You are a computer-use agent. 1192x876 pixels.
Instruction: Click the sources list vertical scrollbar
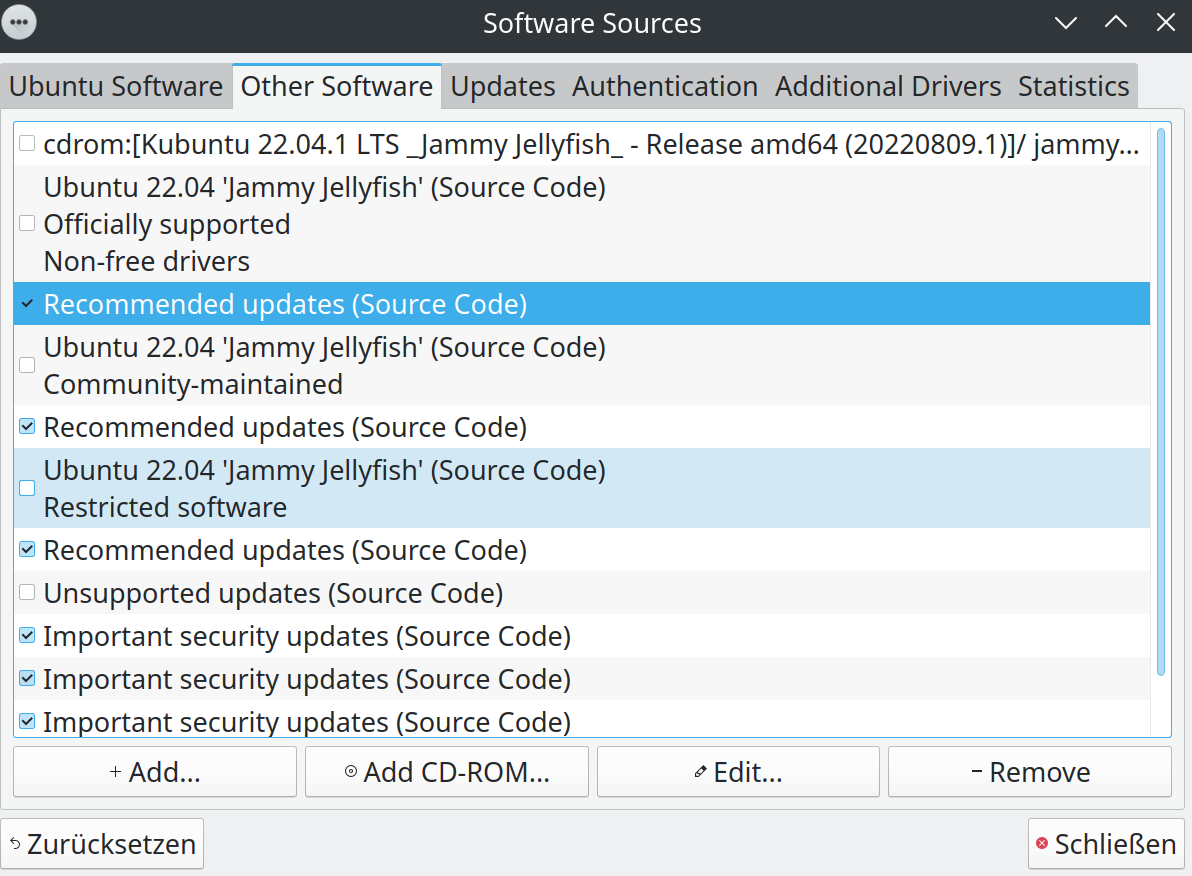tap(1161, 402)
